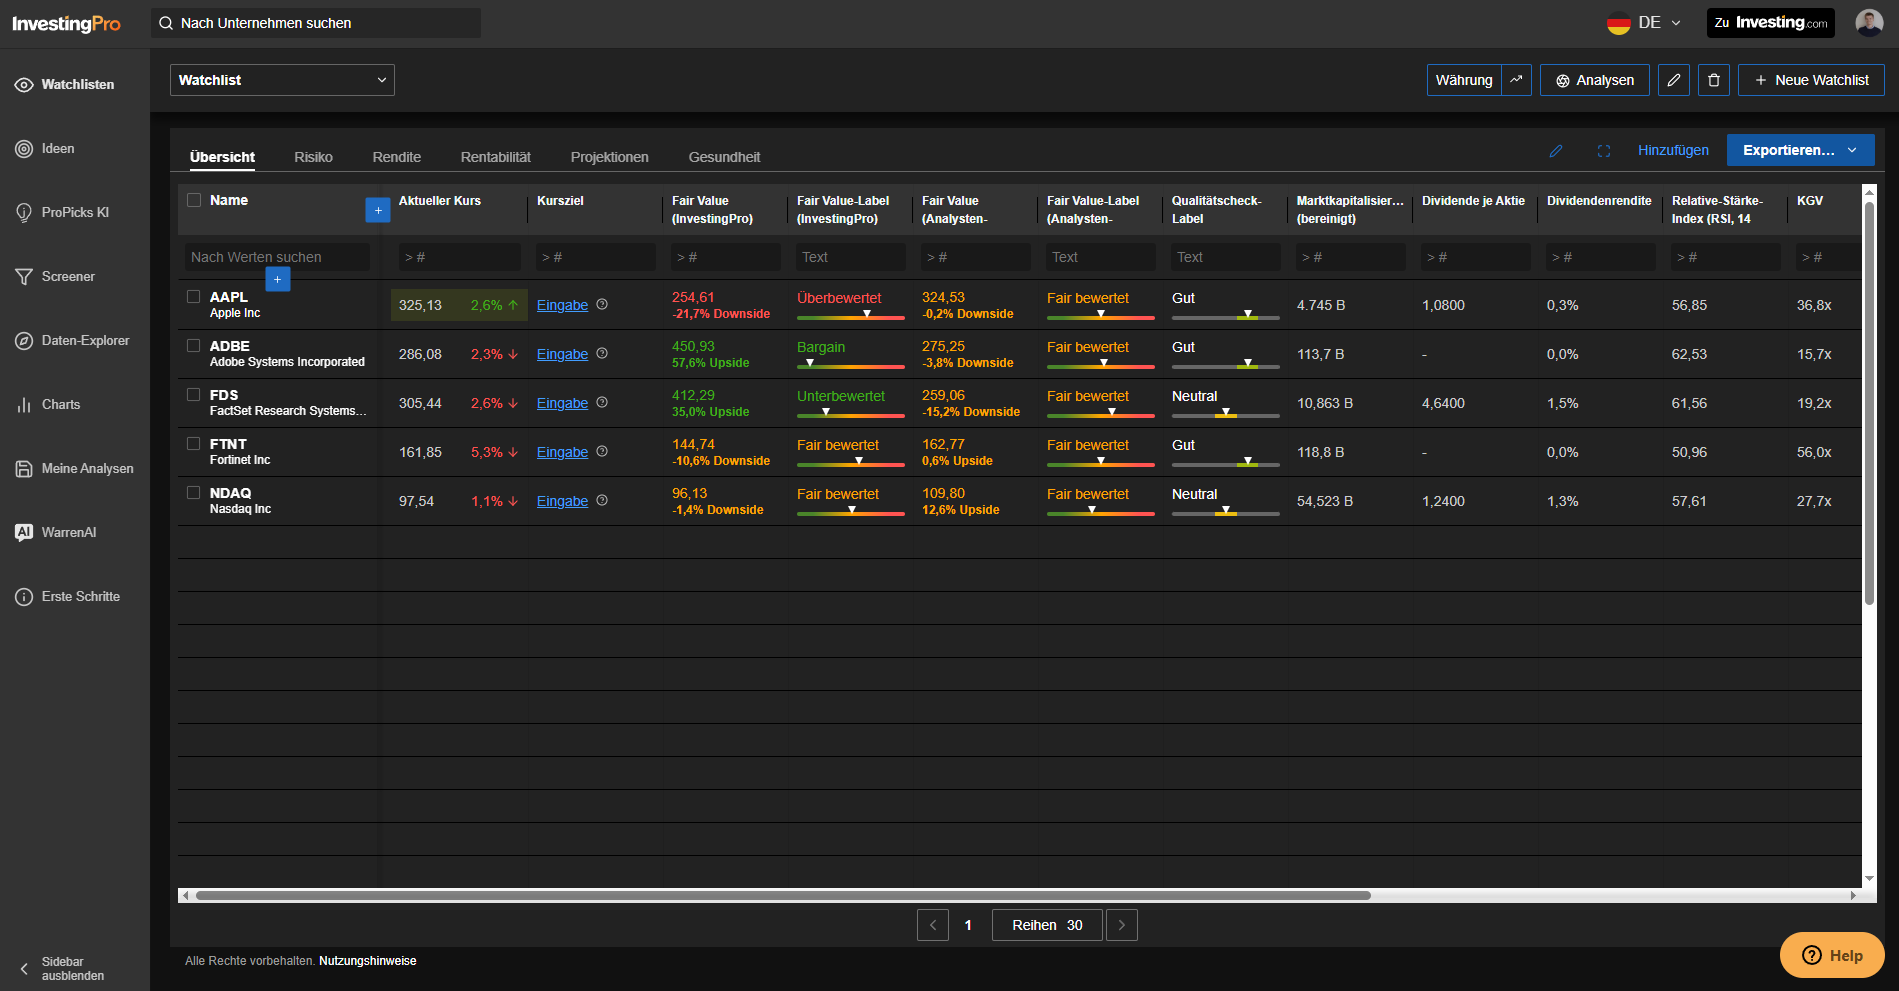The height and width of the screenshot is (991, 1899).
Task: Click ADBE Qualitätscheck gauge bar
Action: pos(1226,365)
